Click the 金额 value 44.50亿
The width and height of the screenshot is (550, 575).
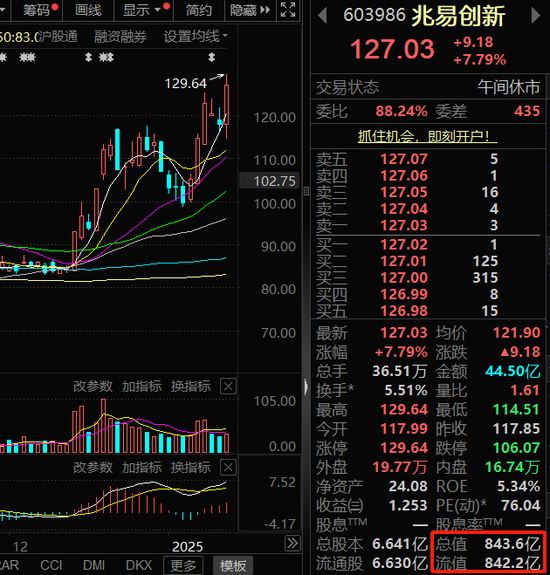point(513,371)
